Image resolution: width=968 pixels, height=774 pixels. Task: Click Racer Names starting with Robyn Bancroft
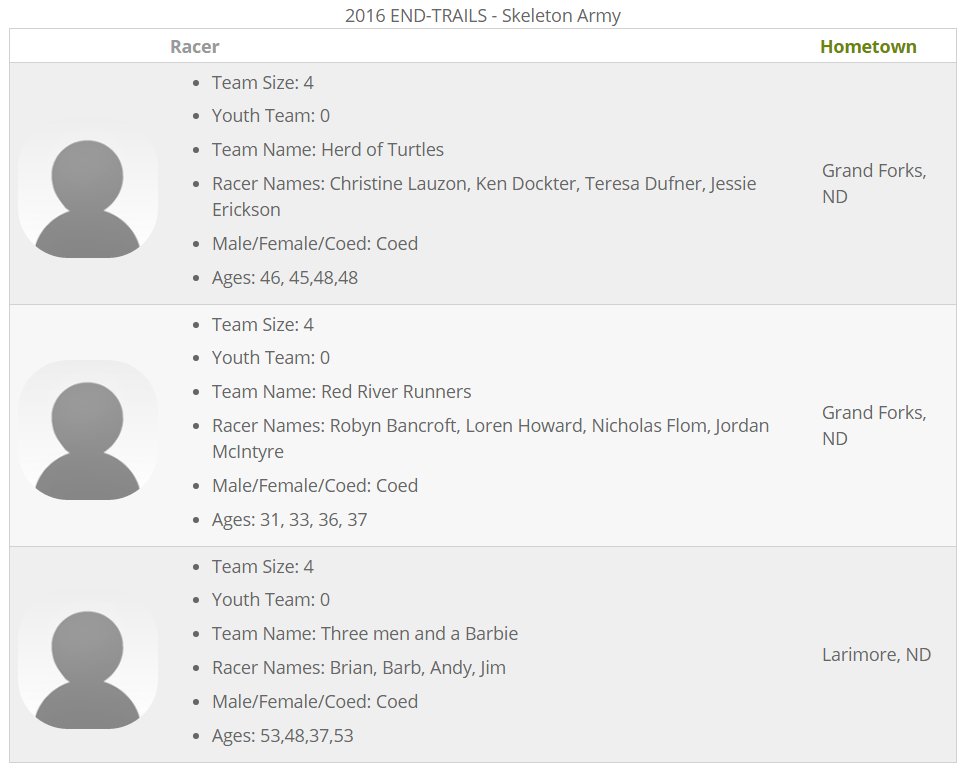pyautogui.click(x=490, y=438)
